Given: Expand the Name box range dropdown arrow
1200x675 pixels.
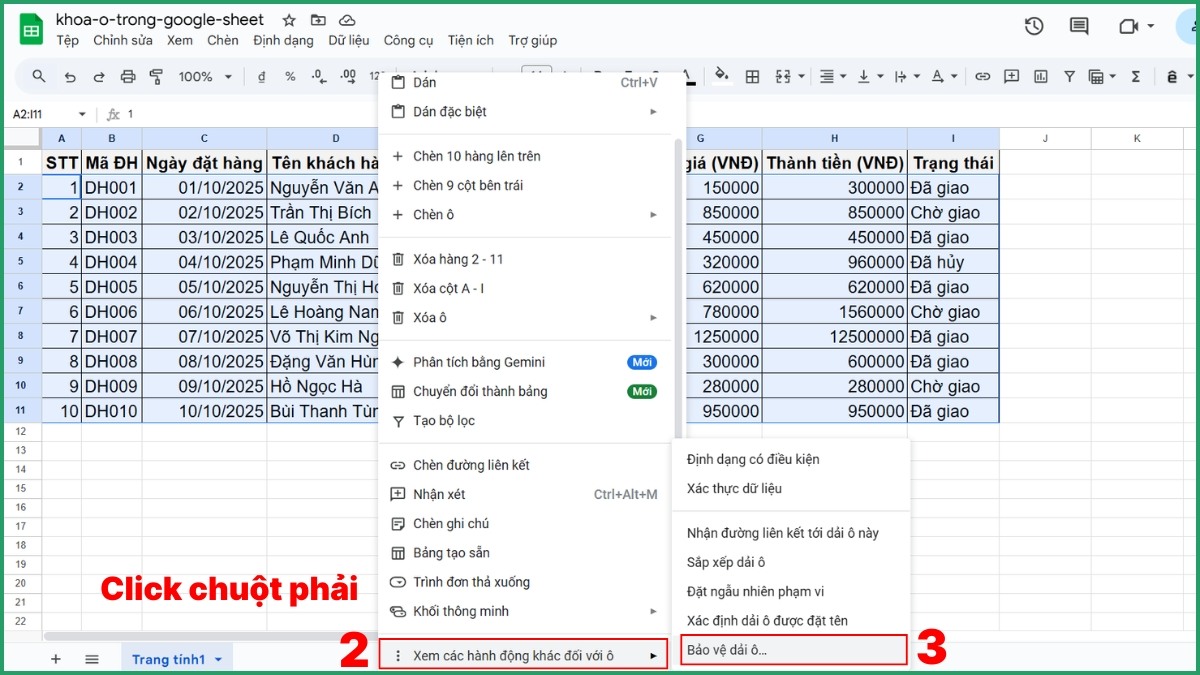Looking at the screenshot, I should 82,114.
